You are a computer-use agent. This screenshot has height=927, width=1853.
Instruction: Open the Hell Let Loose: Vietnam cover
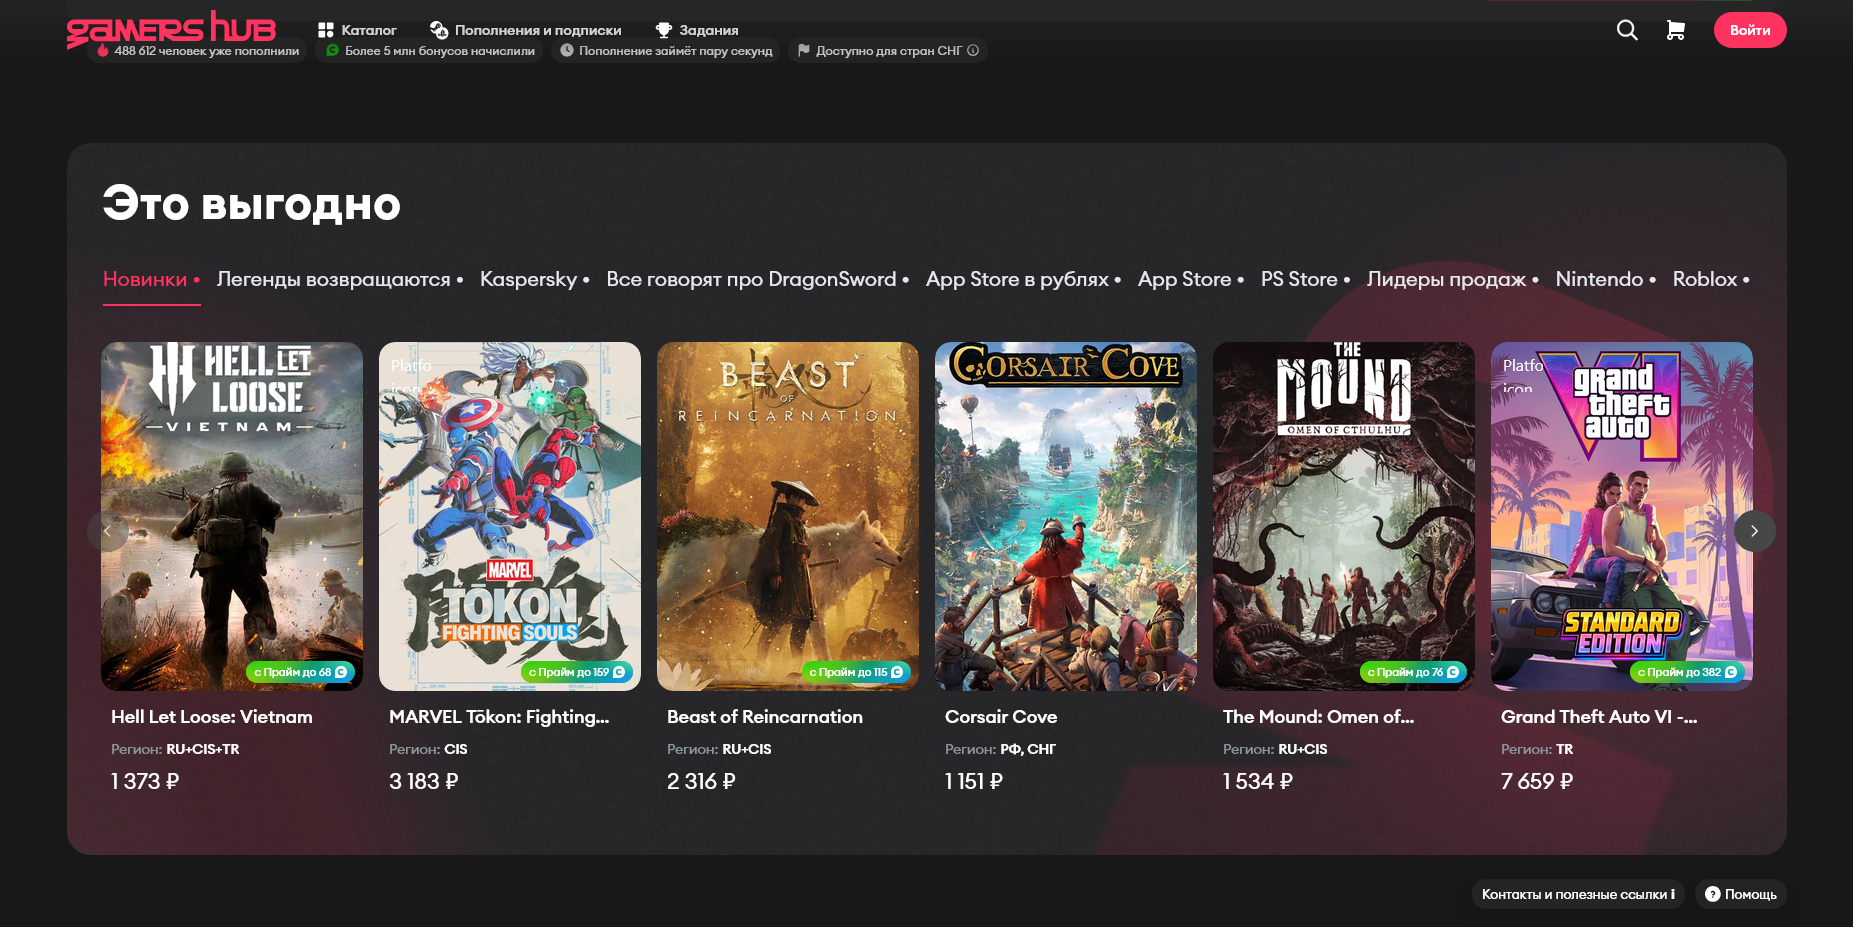(x=232, y=516)
